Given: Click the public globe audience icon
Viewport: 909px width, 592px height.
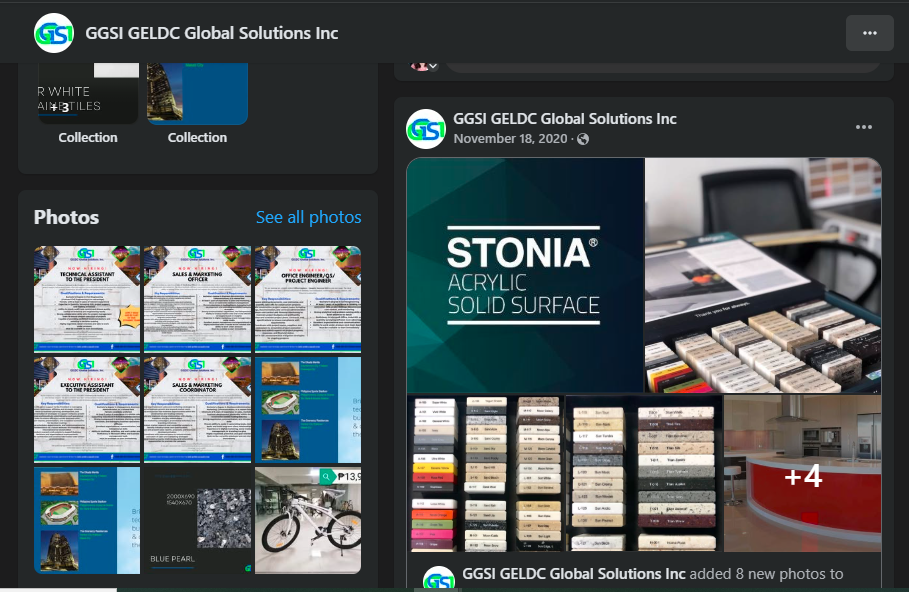Looking at the screenshot, I should [x=583, y=139].
